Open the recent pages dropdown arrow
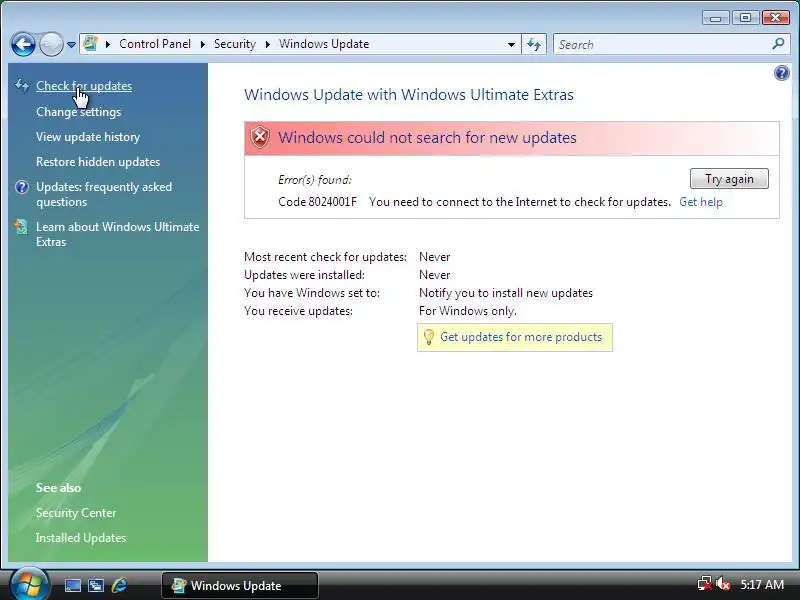This screenshot has height=600, width=800. 71,45
